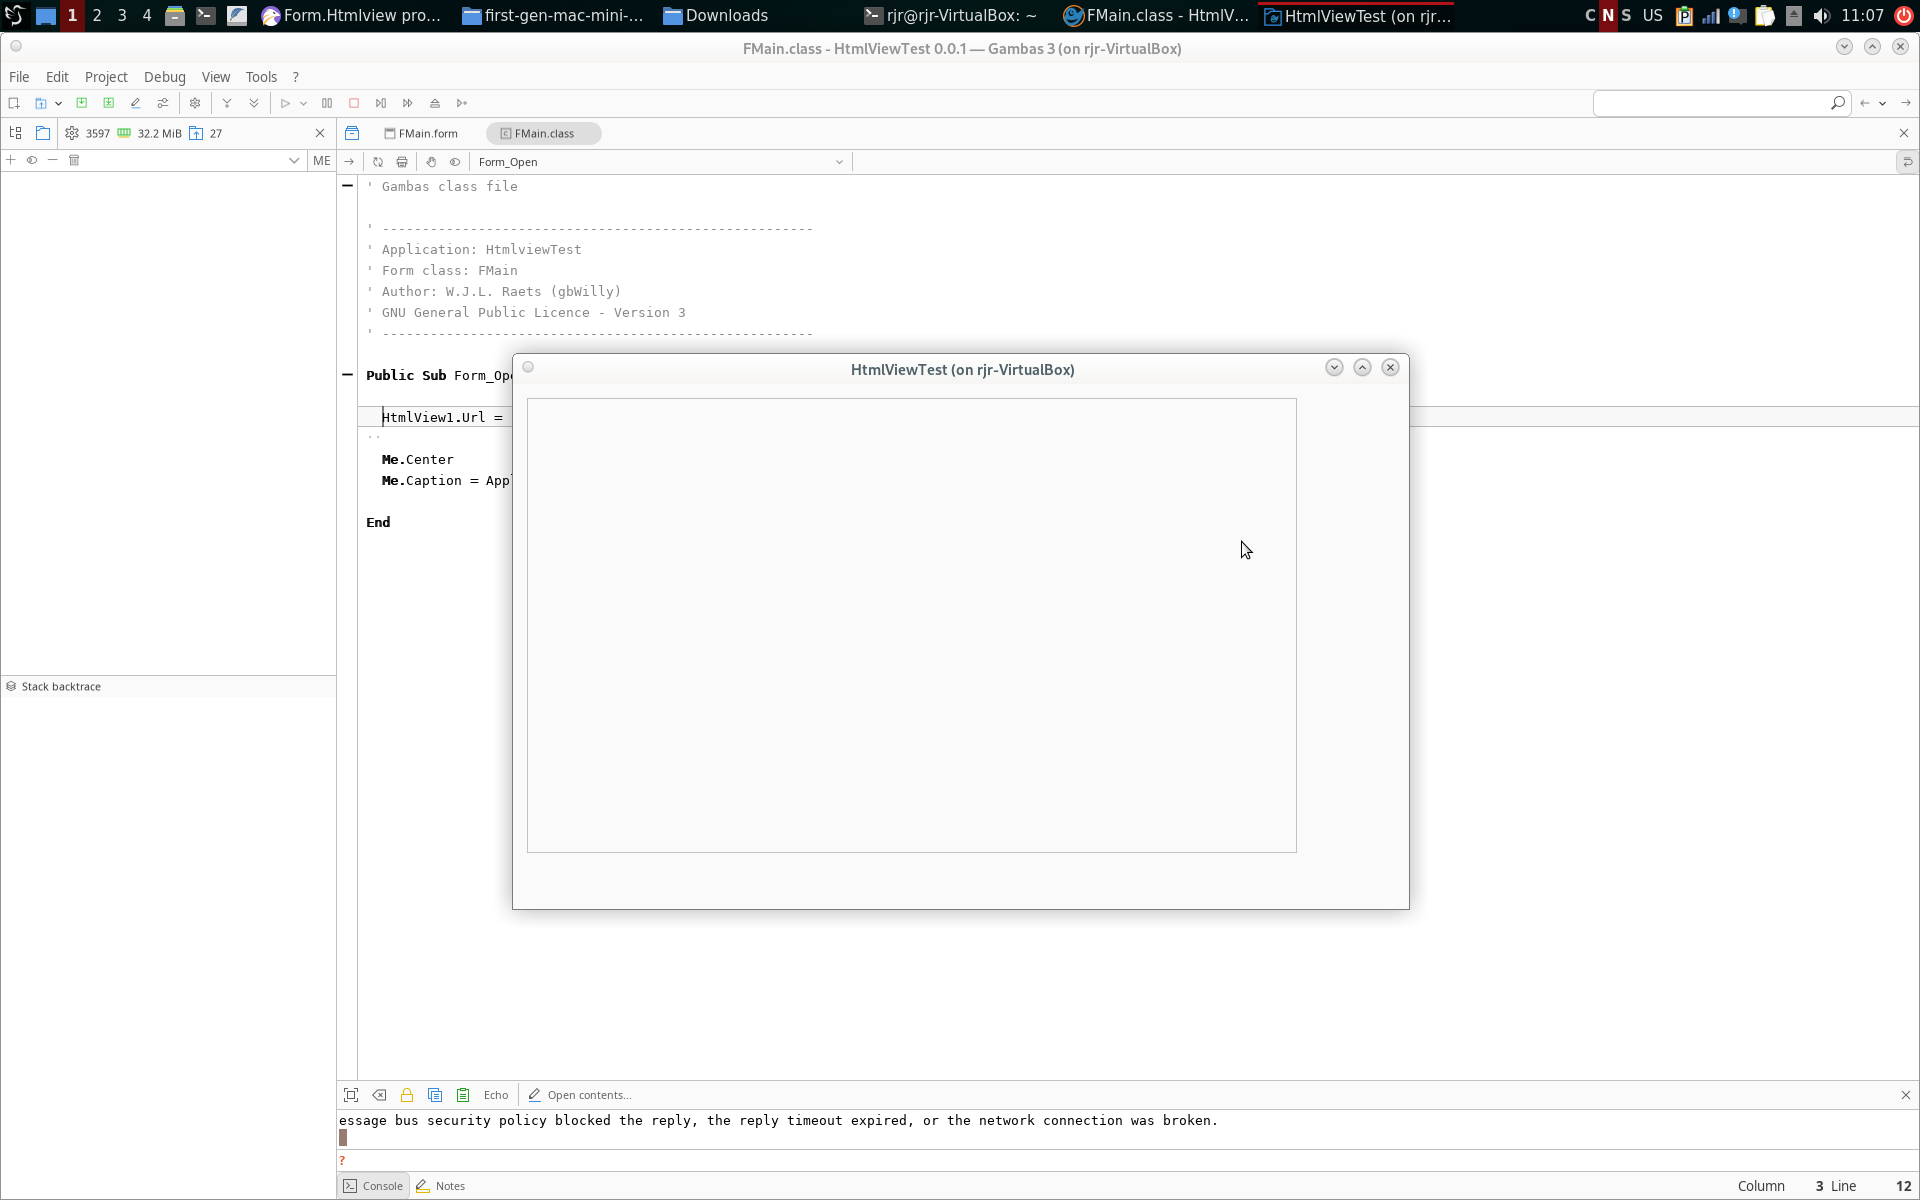Collapse the Form_Open sub fold marker
The height and width of the screenshot is (1200, 1920).
coord(348,375)
